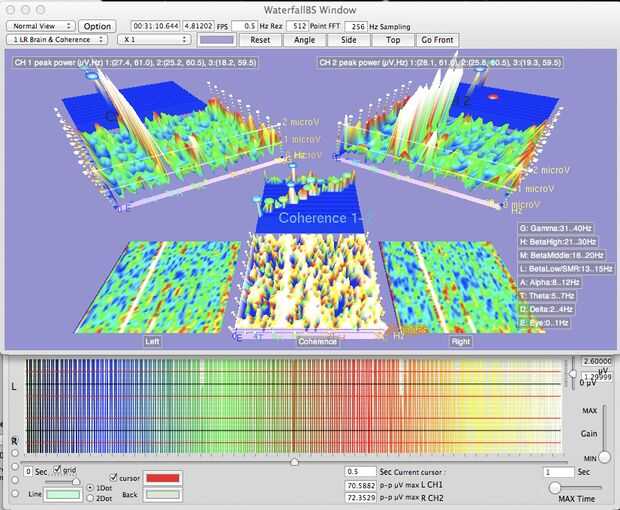This screenshot has height=510, width=620.
Task: Click the 0 Sec start time field
Action: (x=28, y=471)
